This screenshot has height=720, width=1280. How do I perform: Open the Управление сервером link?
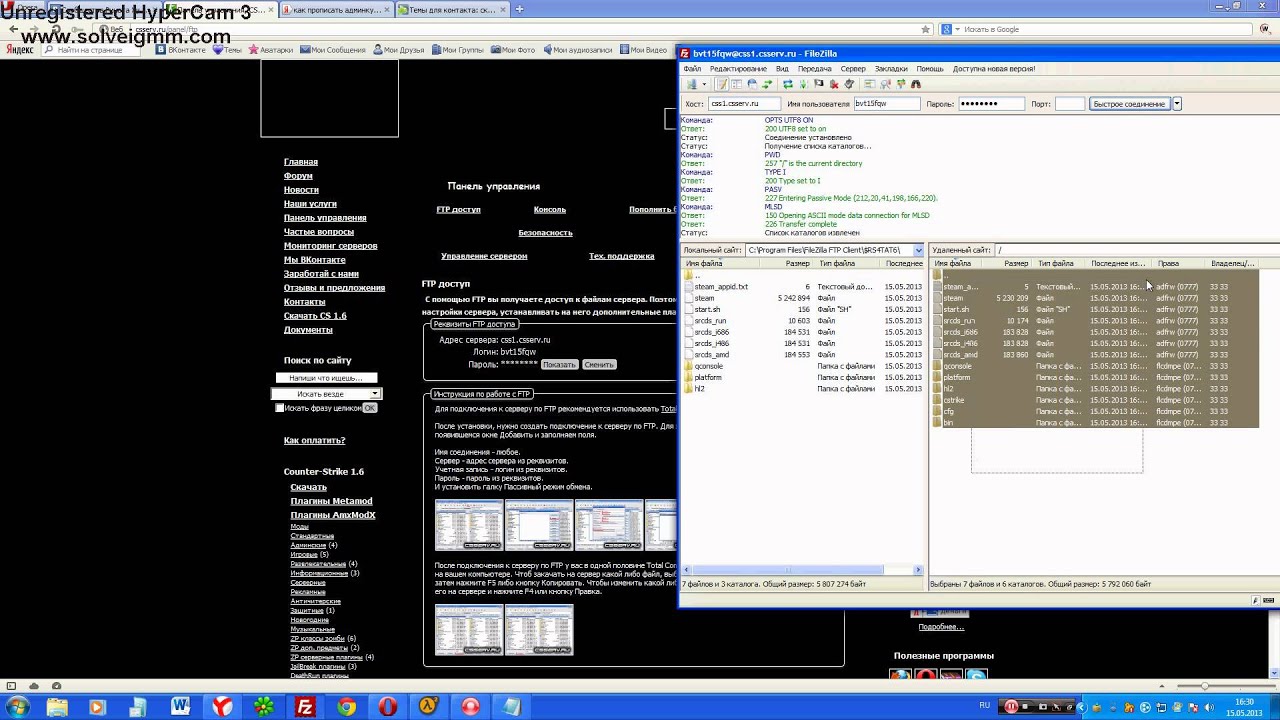click(484, 256)
